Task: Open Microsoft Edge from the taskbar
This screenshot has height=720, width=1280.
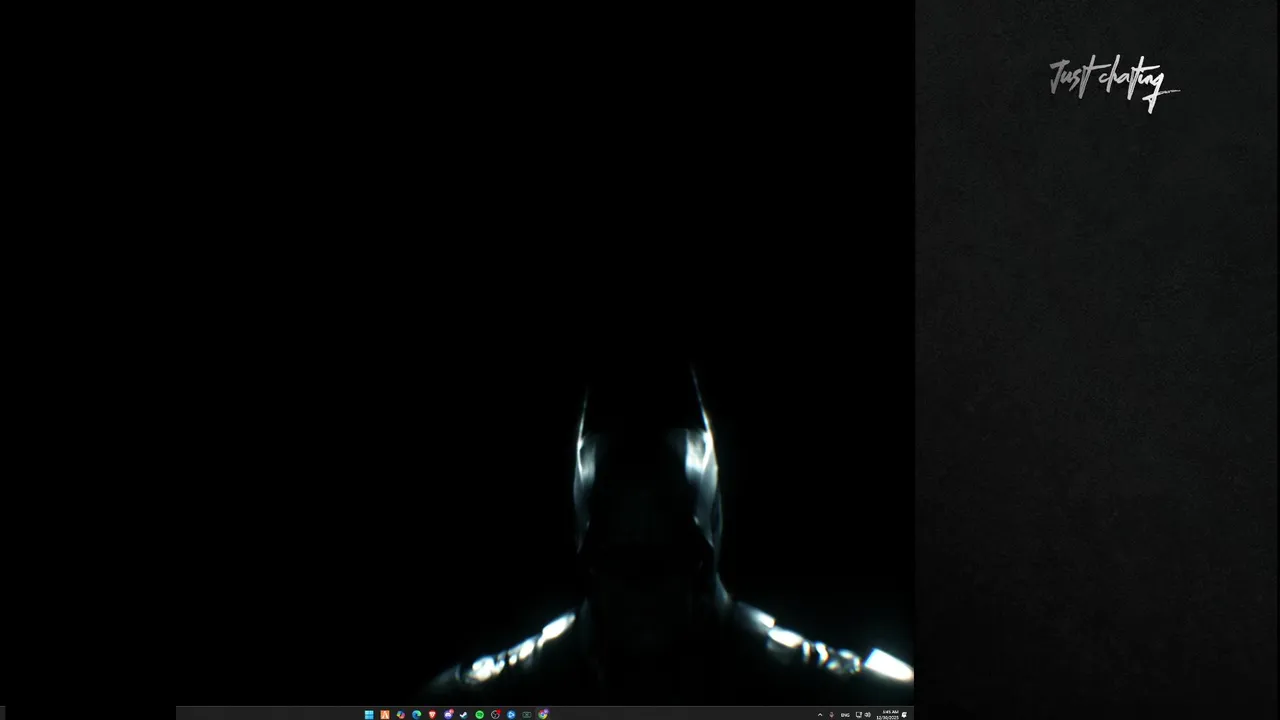Action: click(x=416, y=715)
